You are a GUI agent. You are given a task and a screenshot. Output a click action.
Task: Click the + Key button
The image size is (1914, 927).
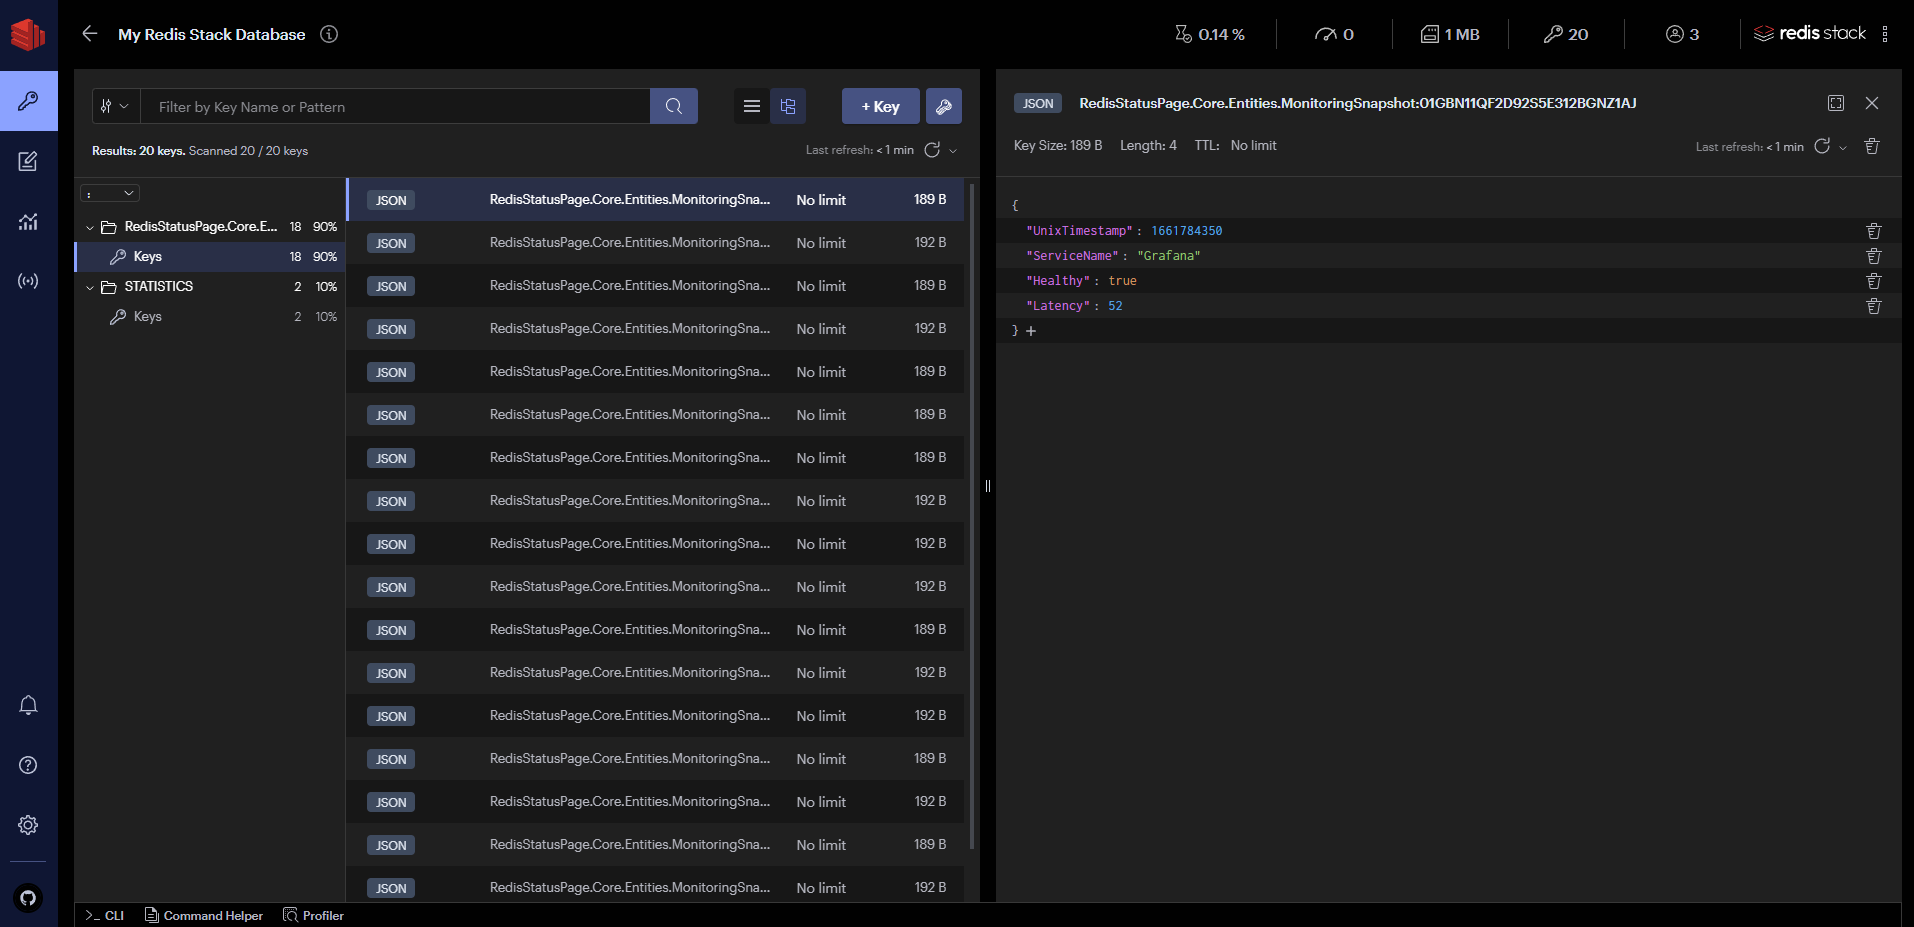coord(880,106)
